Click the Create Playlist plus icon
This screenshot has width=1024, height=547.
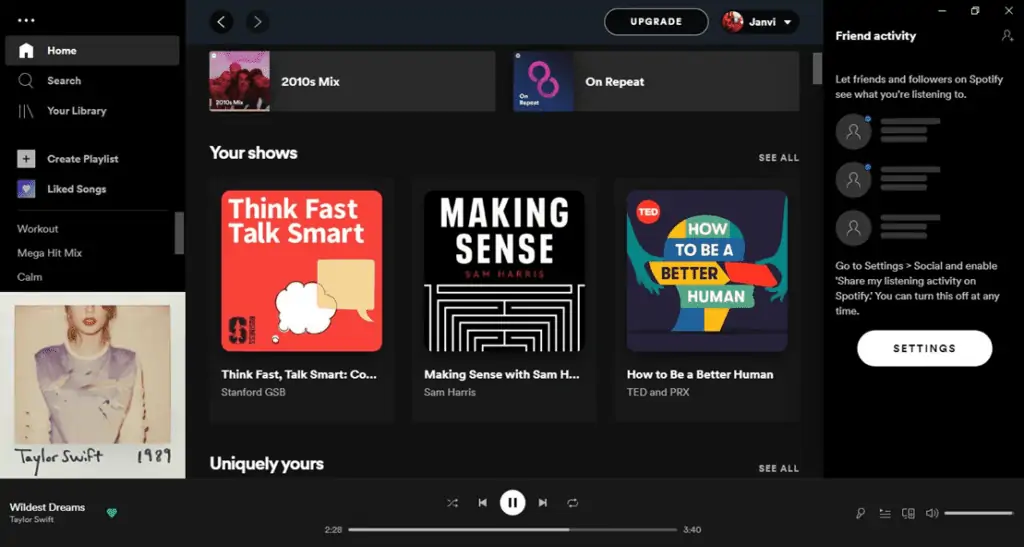pyautogui.click(x=26, y=159)
